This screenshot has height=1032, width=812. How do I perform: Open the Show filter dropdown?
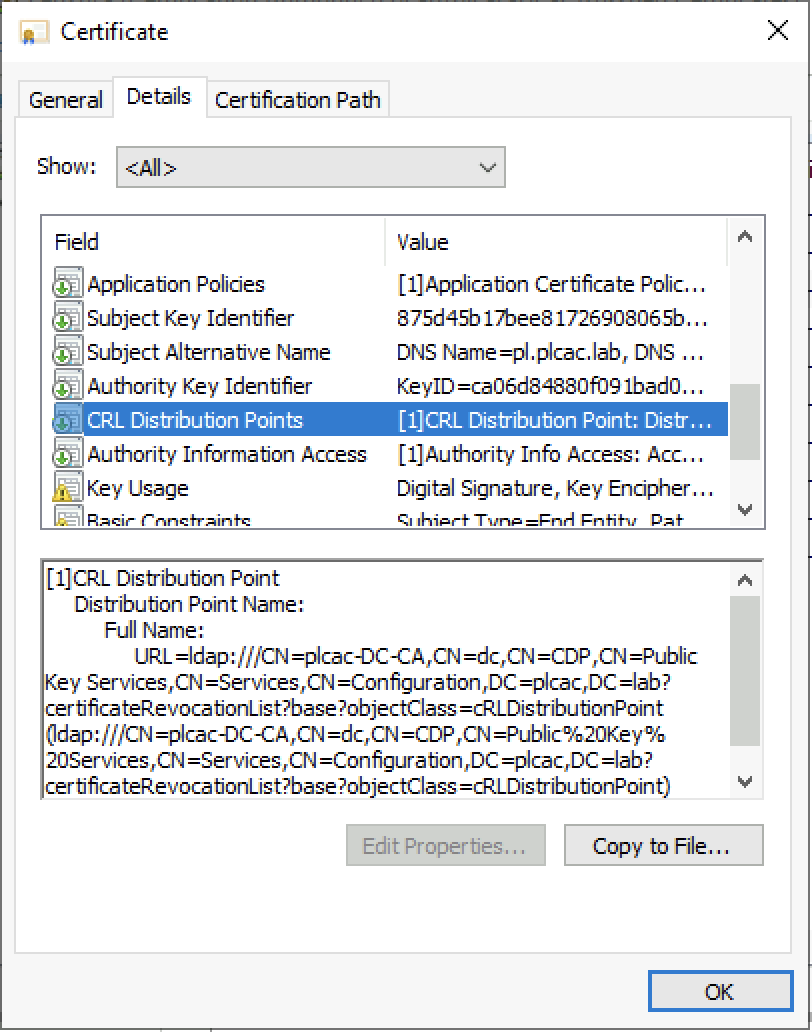tap(310, 168)
